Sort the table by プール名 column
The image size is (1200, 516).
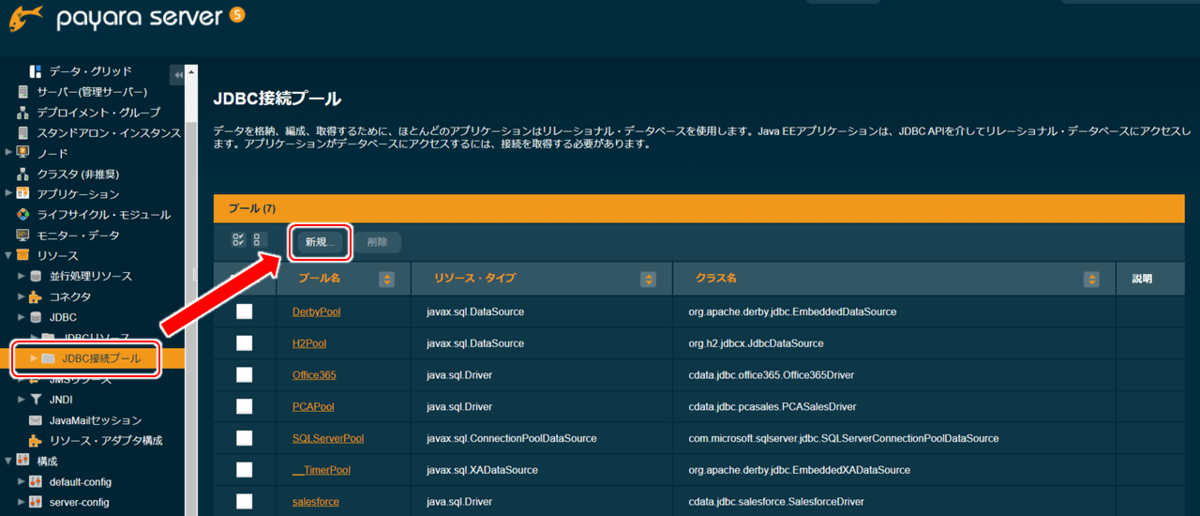tap(386, 279)
